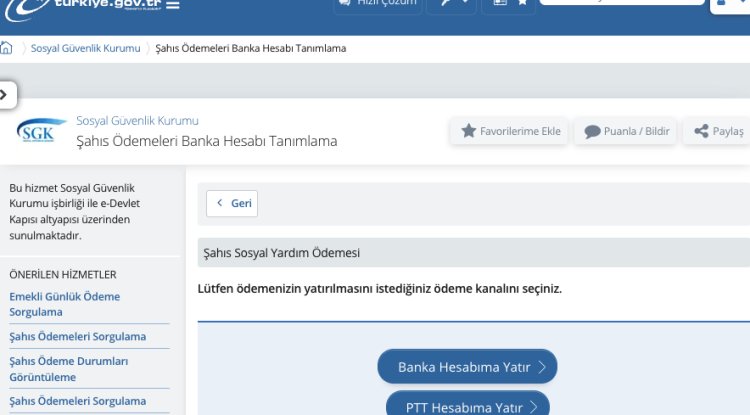
Task: Open the hamburger menu beside the turkiye.gov.tr logo
Action: 173,5
